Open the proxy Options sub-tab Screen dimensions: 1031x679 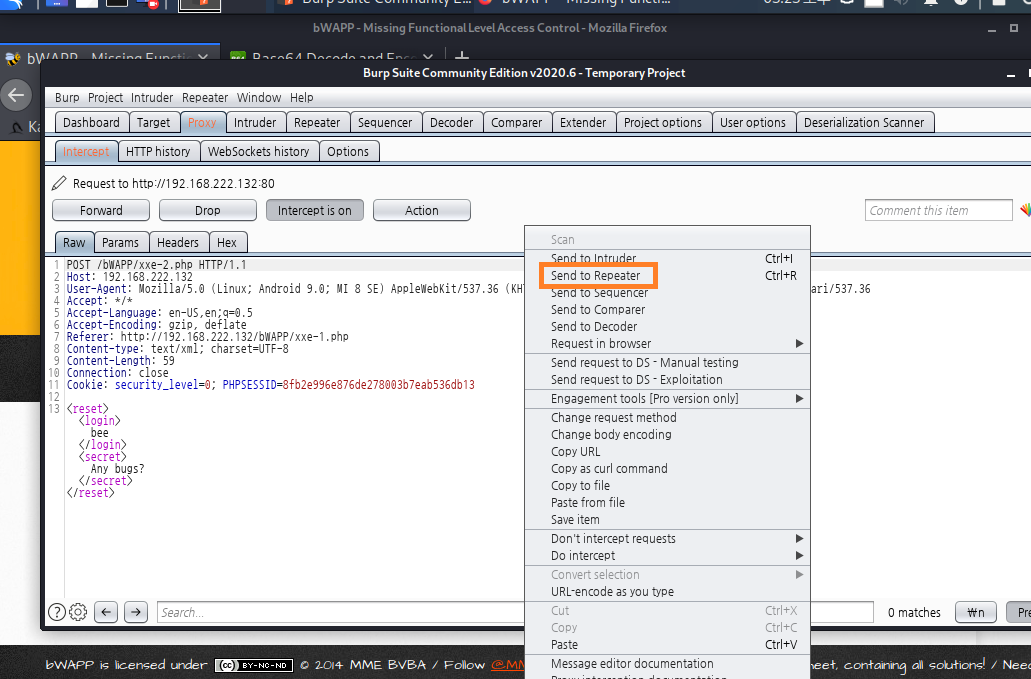(x=348, y=151)
